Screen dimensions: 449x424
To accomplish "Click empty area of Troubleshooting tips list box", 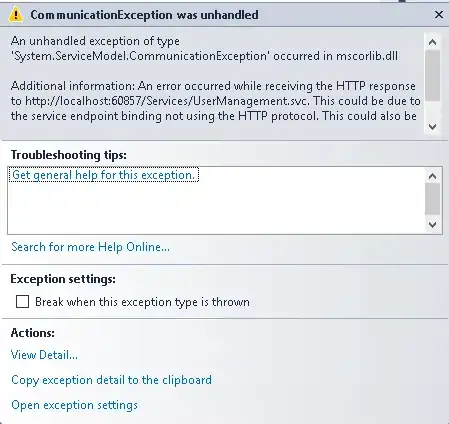I will 216,208.
